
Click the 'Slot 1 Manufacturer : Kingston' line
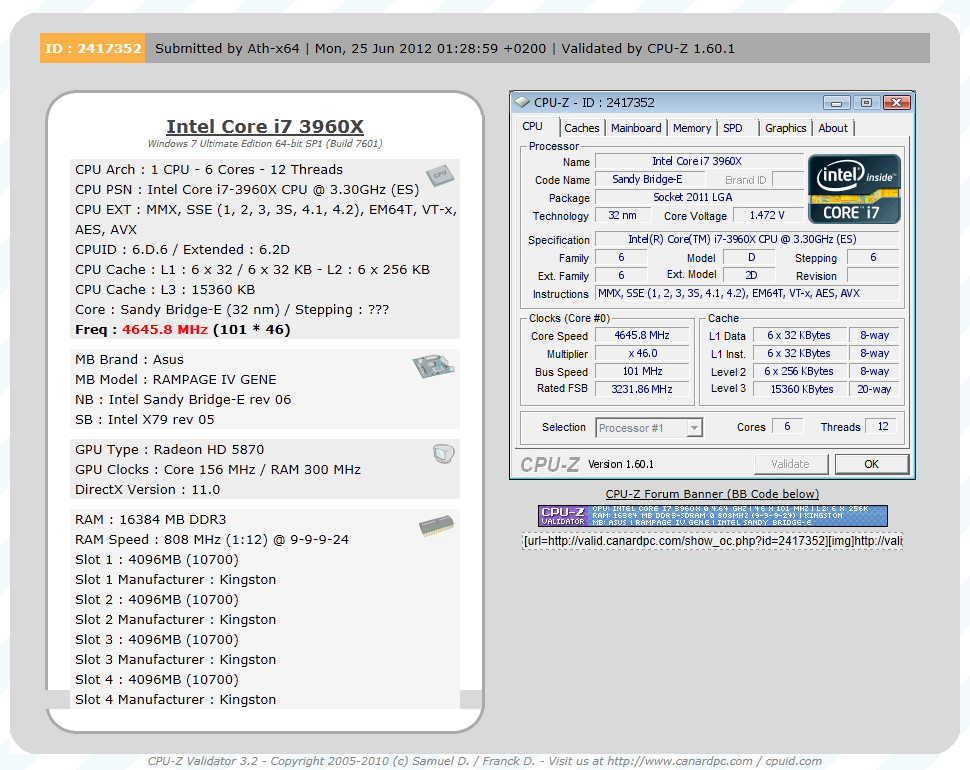tap(175, 580)
